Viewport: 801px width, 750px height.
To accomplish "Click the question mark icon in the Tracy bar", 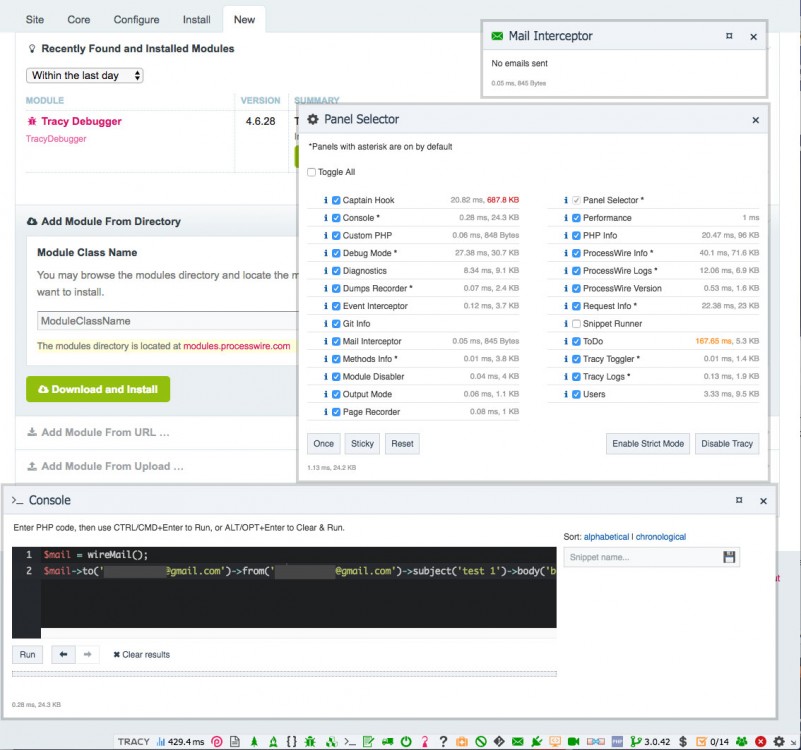I will coord(443,741).
